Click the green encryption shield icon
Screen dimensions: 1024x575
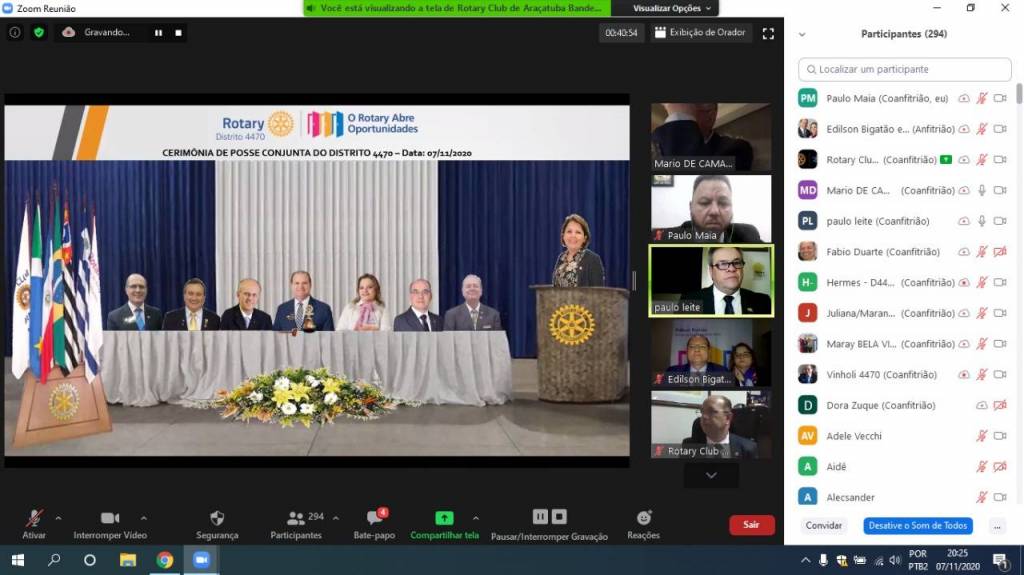(x=39, y=32)
